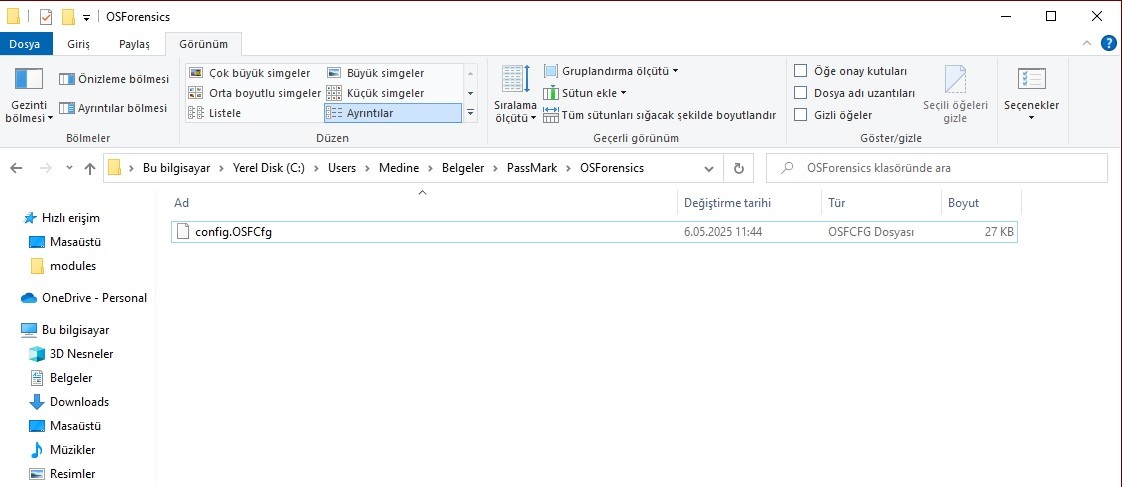The image size is (1122, 487).
Task: Go up one folder level arrow
Action: 89,169
